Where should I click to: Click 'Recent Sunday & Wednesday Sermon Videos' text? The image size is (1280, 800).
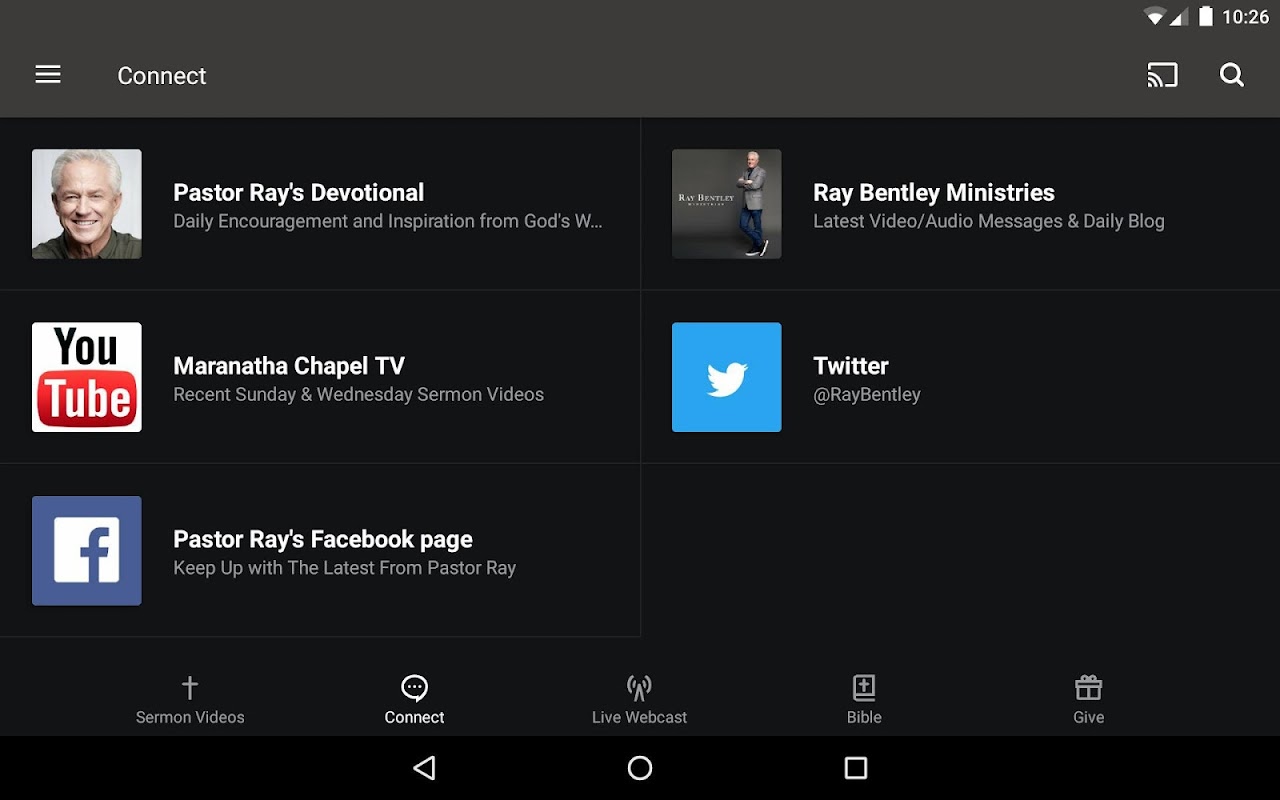tap(359, 394)
